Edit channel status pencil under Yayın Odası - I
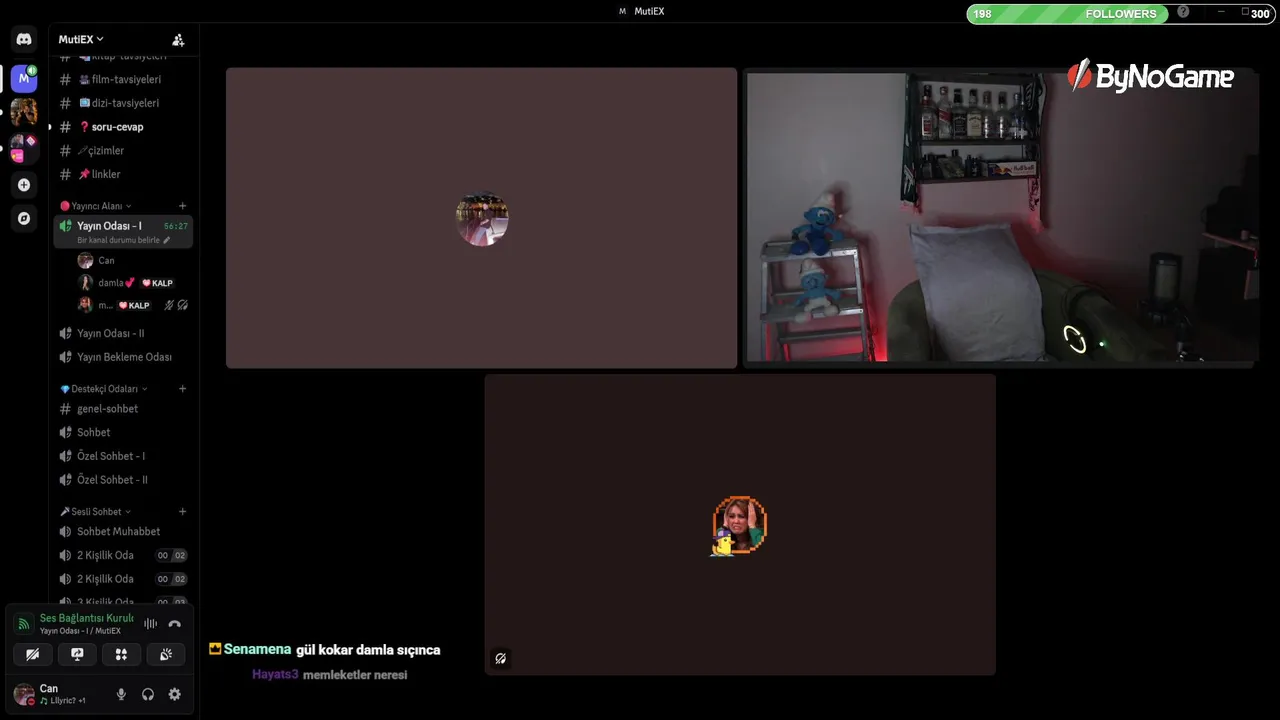The width and height of the screenshot is (1280, 720). coord(167,240)
